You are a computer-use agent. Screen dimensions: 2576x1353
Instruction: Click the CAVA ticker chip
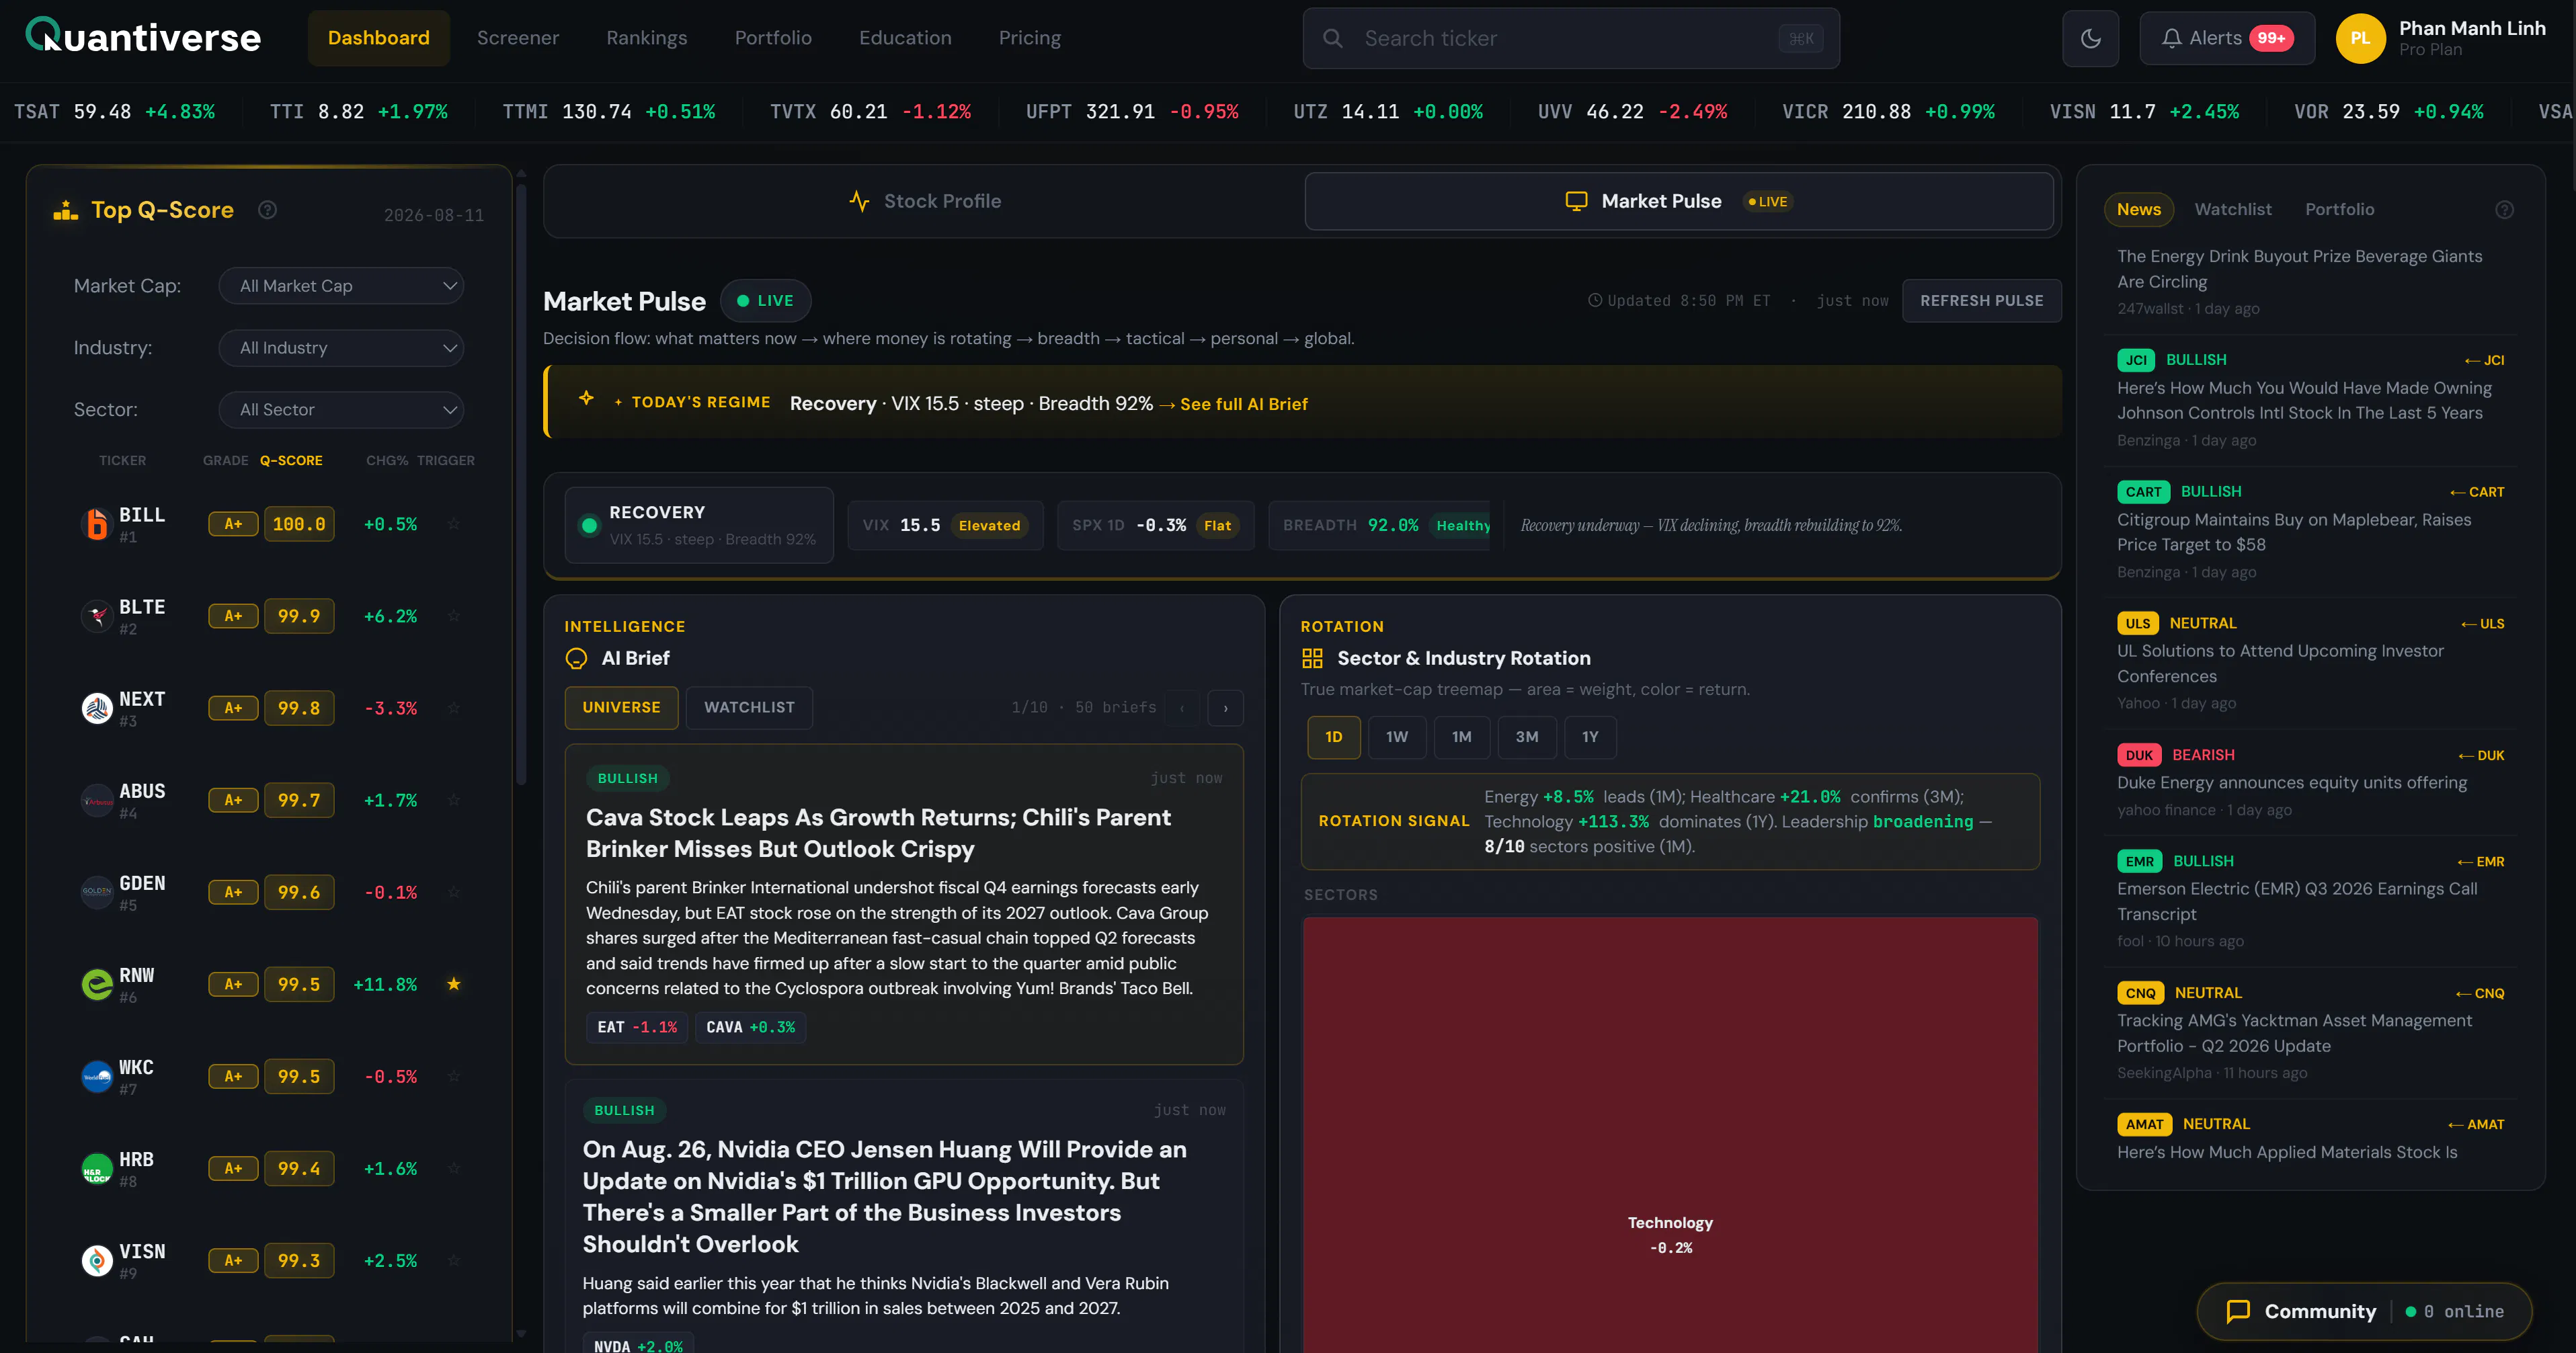click(x=750, y=1027)
